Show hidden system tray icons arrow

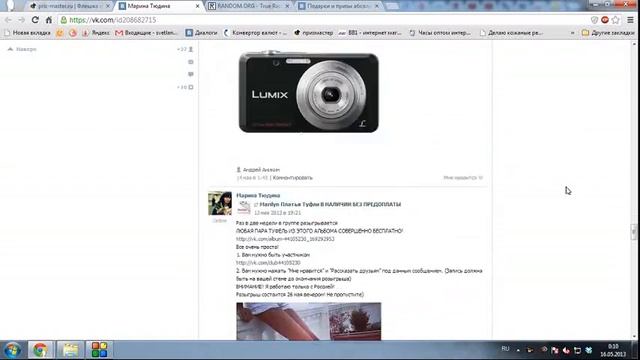(518, 350)
